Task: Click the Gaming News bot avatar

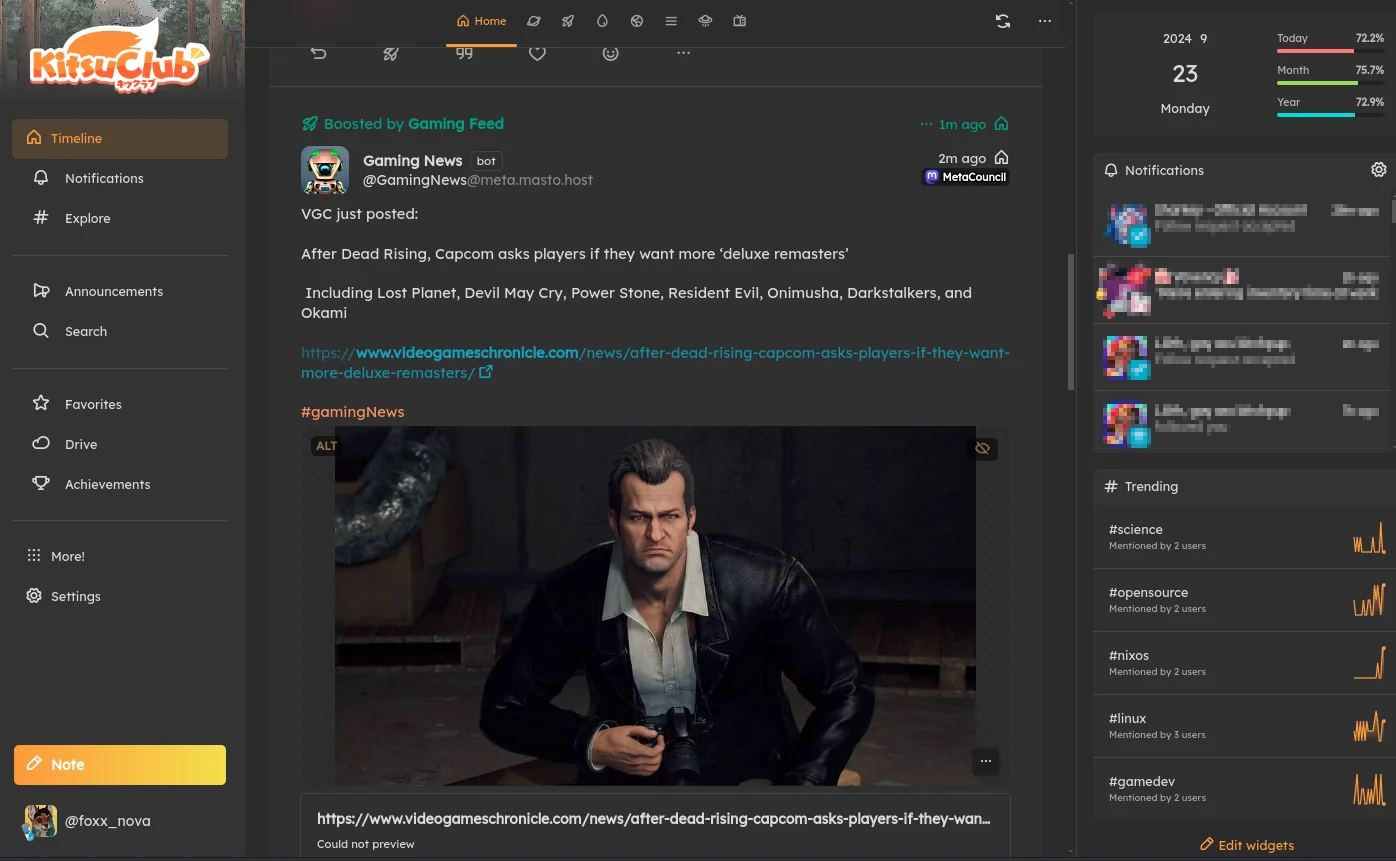Action: [x=325, y=170]
